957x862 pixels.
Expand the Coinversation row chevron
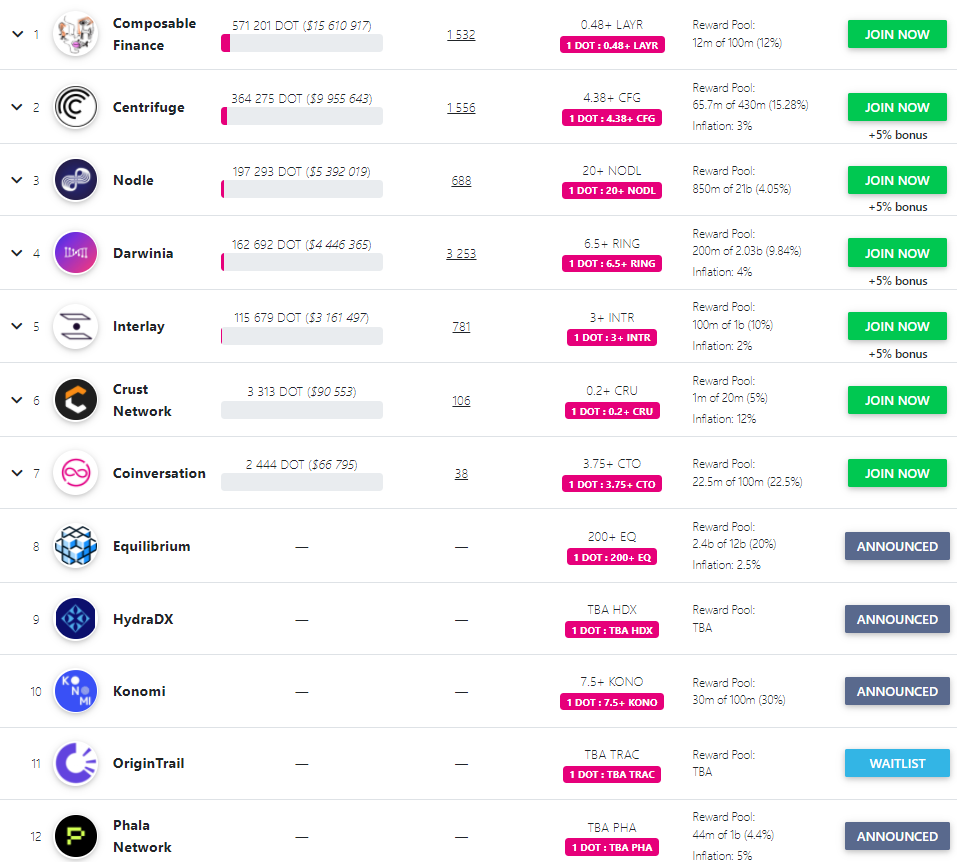[x=16, y=473]
